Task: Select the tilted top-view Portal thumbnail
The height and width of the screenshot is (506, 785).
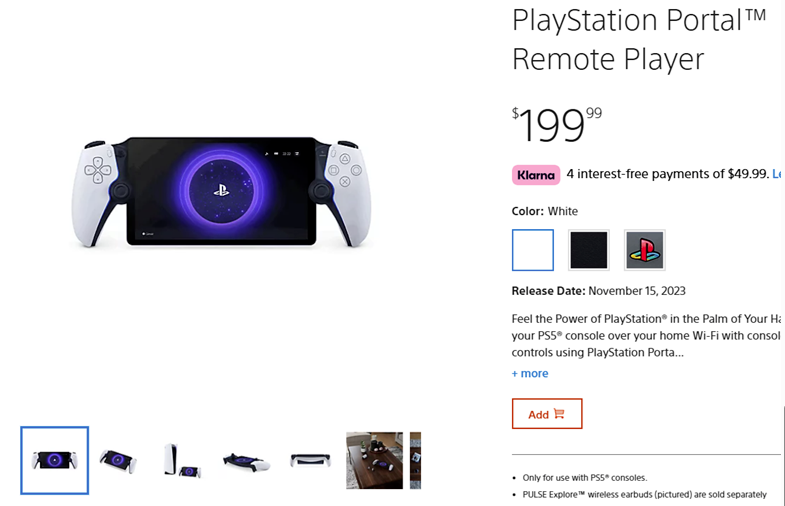Action: click(246, 461)
